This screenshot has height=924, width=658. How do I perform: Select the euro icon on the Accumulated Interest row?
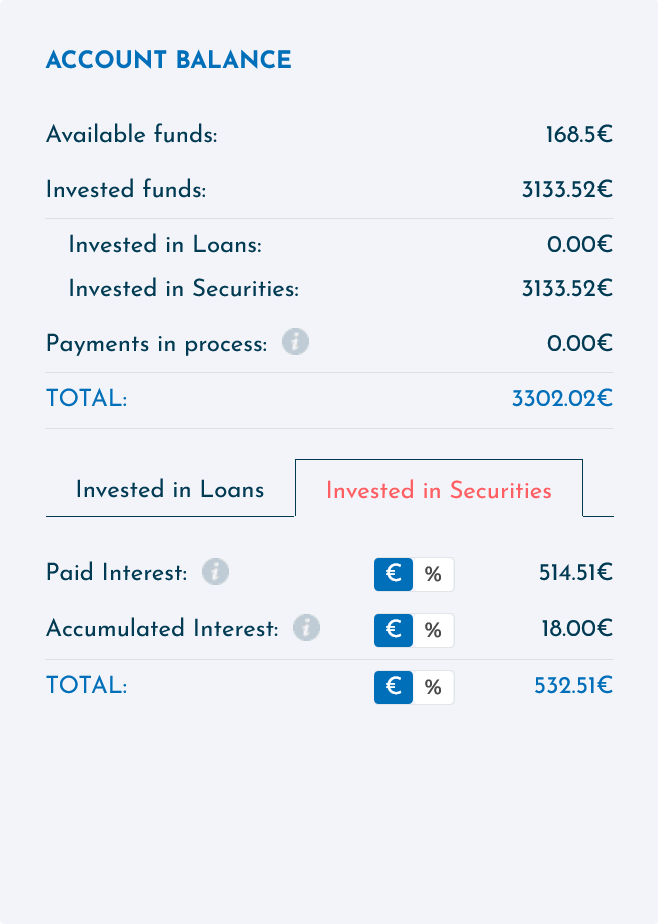(x=393, y=630)
